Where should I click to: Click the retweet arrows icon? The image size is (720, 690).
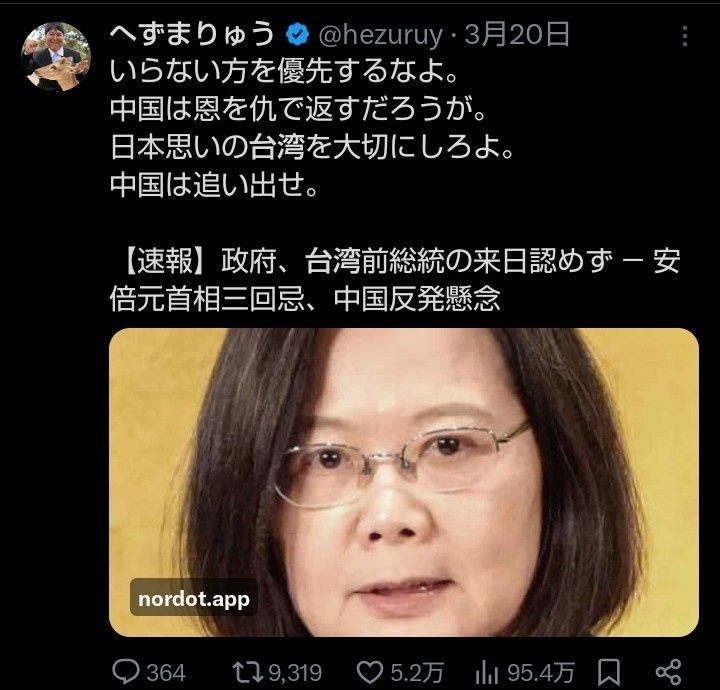(x=248, y=673)
